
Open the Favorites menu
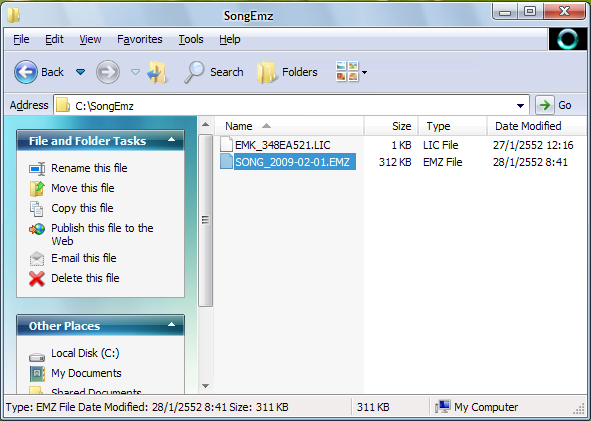(139, 39)
